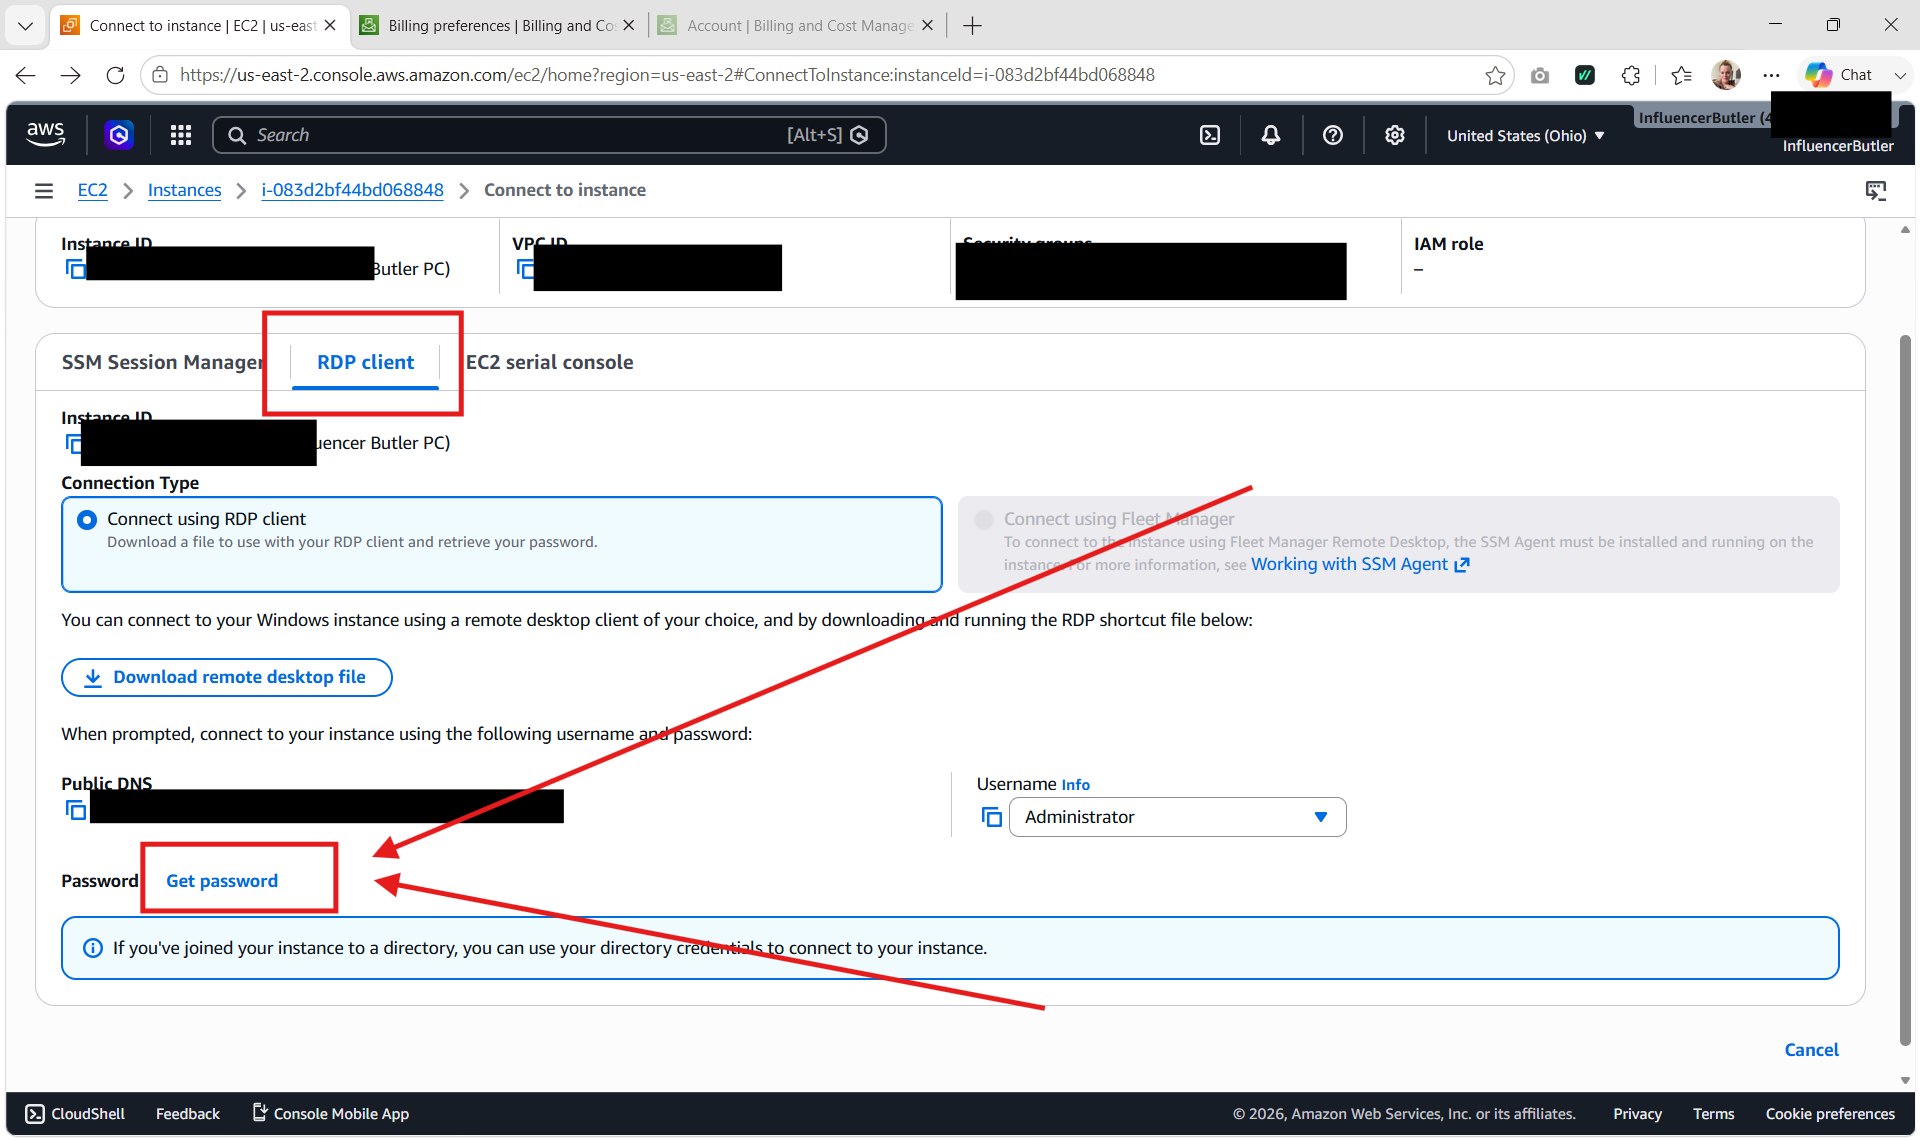Click the AWS logo home icon
Screen dimensions: 1920x1140
coord(46,134)
